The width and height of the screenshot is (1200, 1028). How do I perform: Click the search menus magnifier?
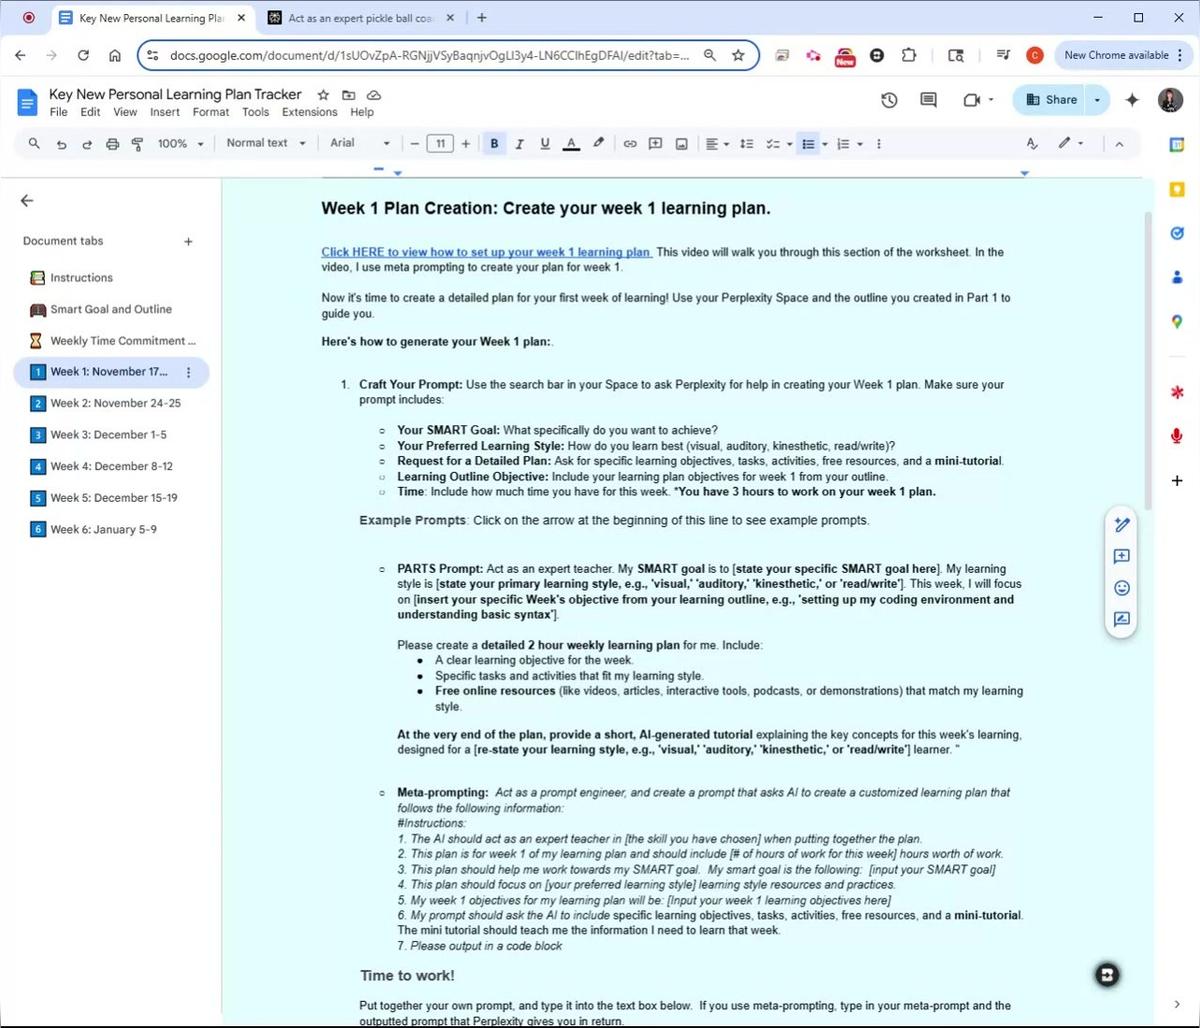34,144
